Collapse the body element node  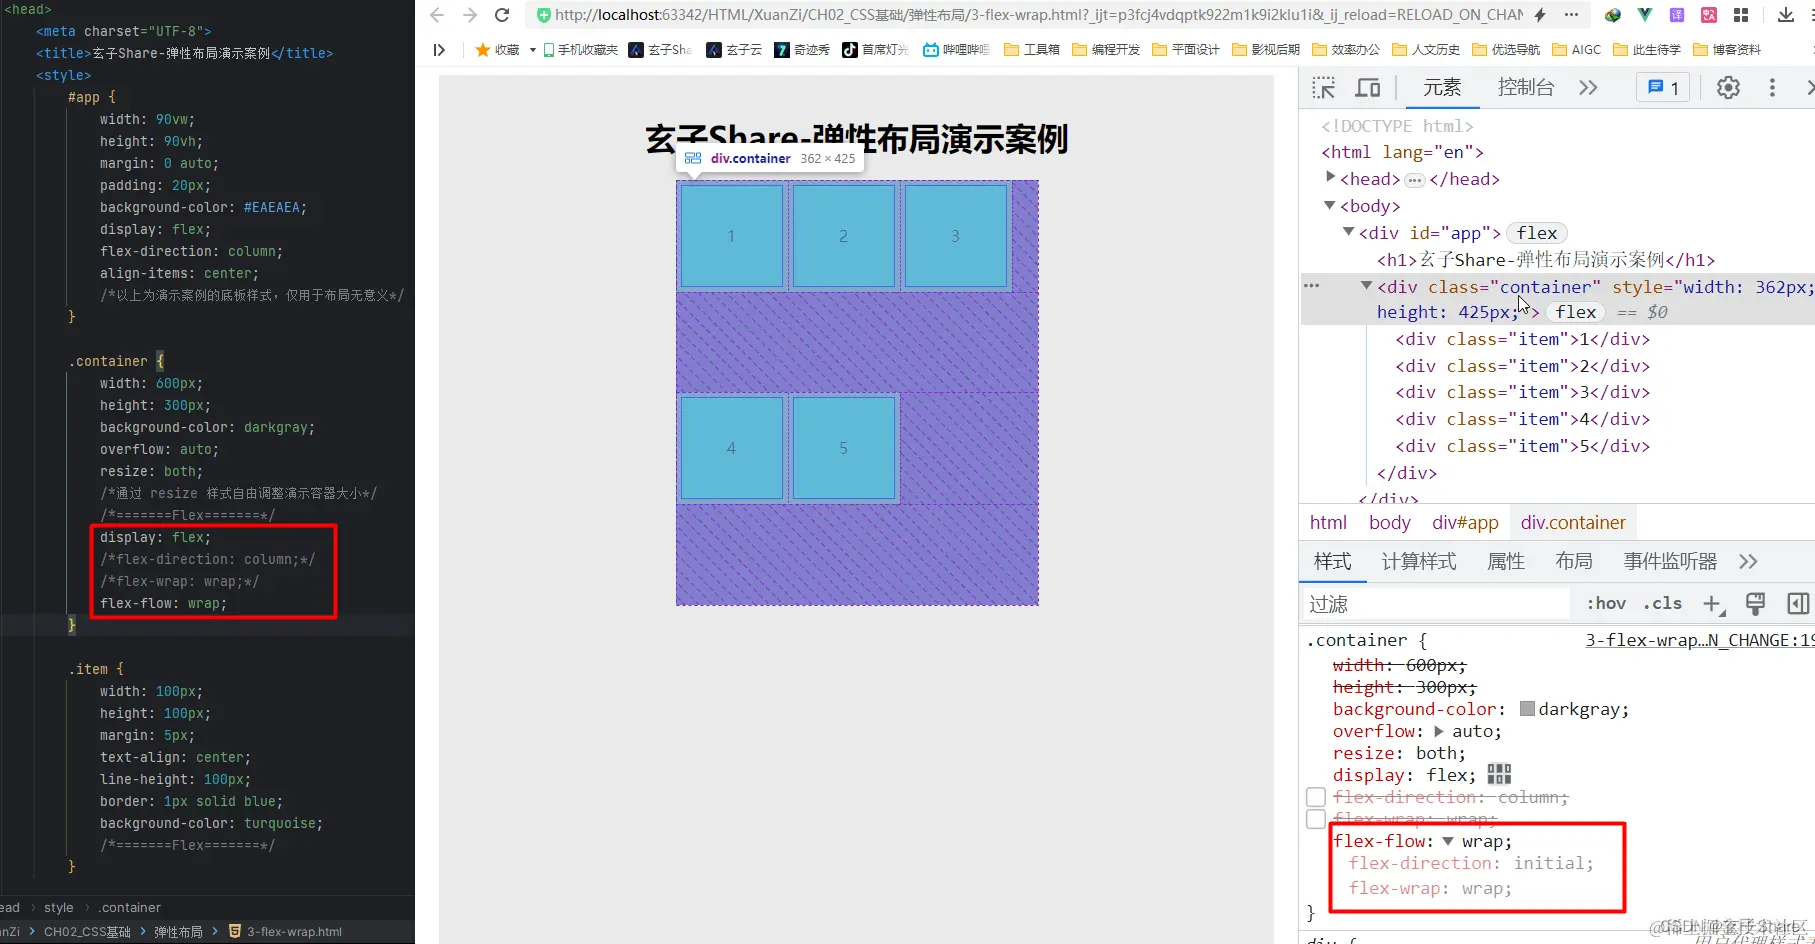point(1330,205)
